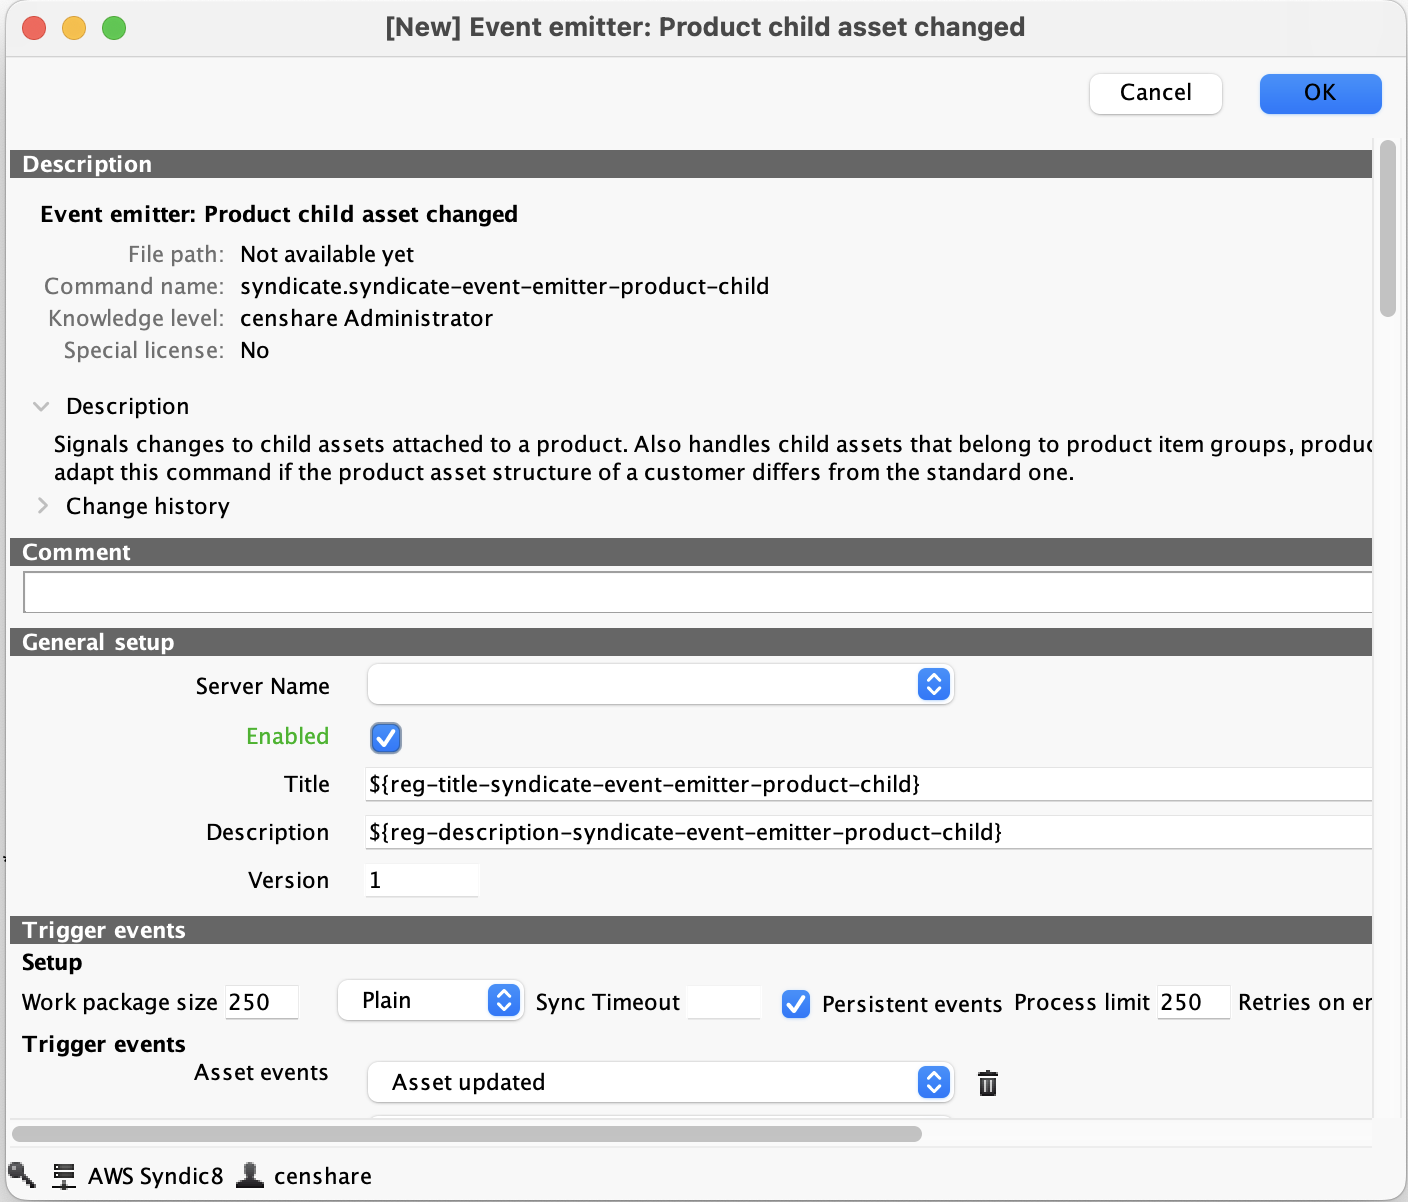Click the vertical scrollbar thumb
The height and width of the screenshot is (1202, 1408).
[x=1387, y=228]
